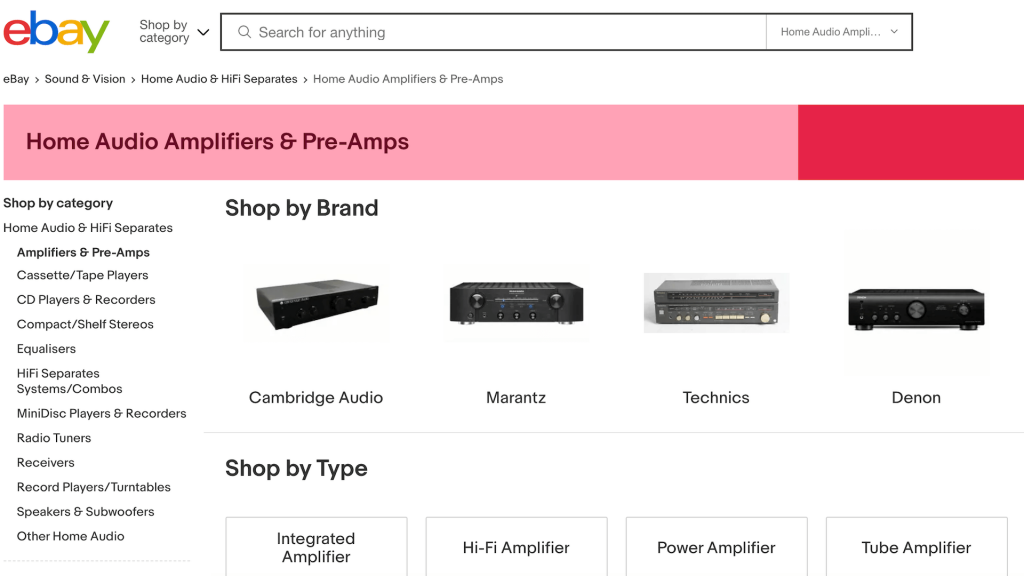Choose the Power Amplifier type

(x=716, y=547)
